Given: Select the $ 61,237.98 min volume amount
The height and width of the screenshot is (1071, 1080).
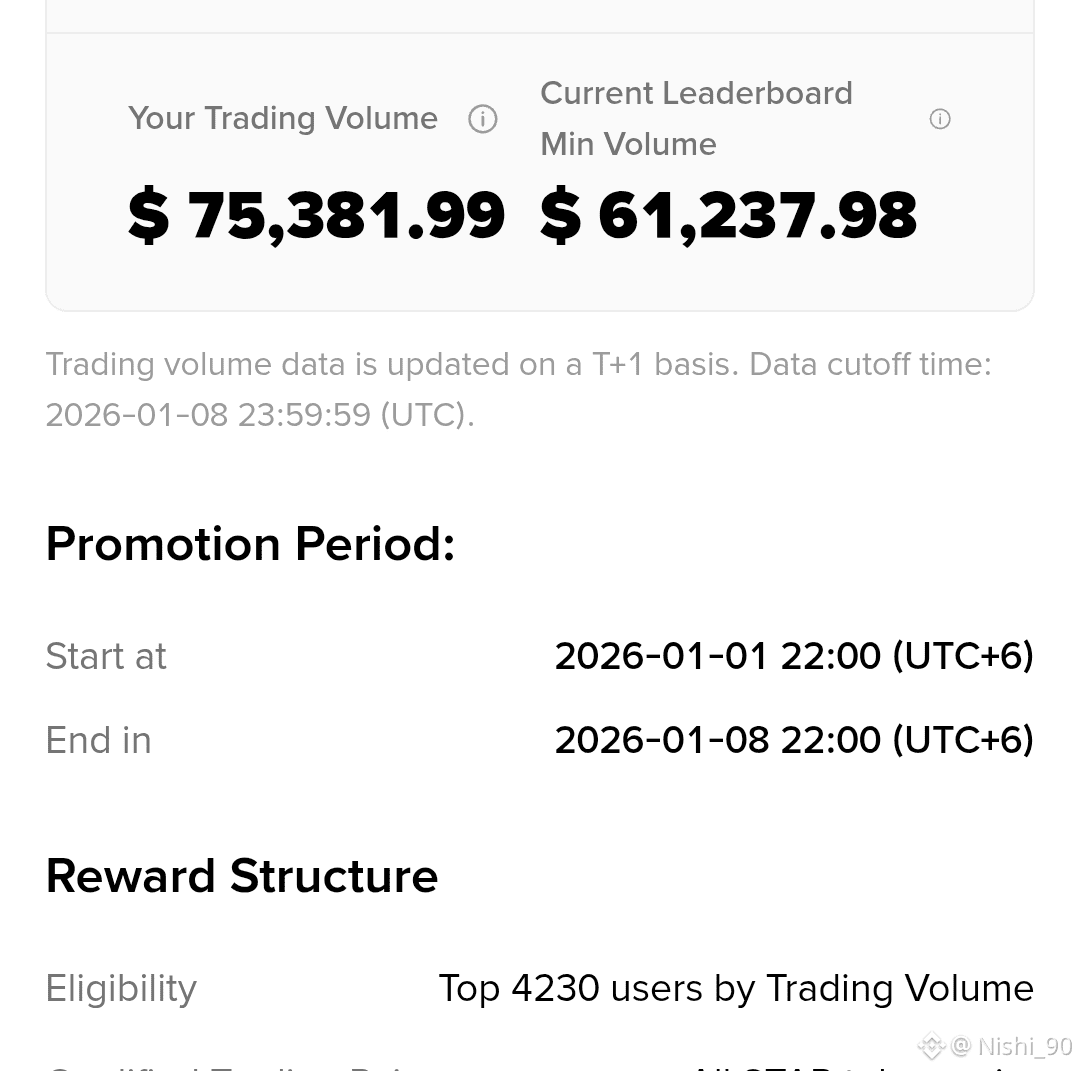Looking at the screenshot, I should pyautogui.click(x=728, y=216).
